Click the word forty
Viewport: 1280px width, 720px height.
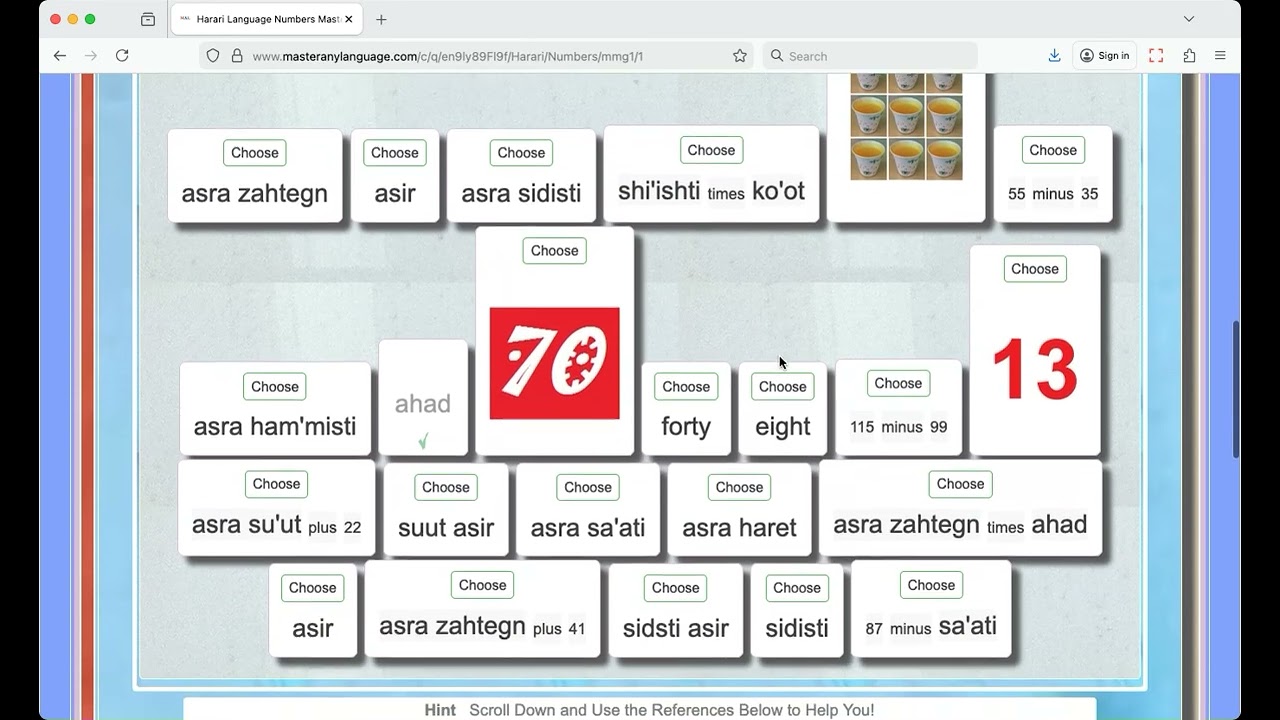pyautogui.click(x=686, y=427)
